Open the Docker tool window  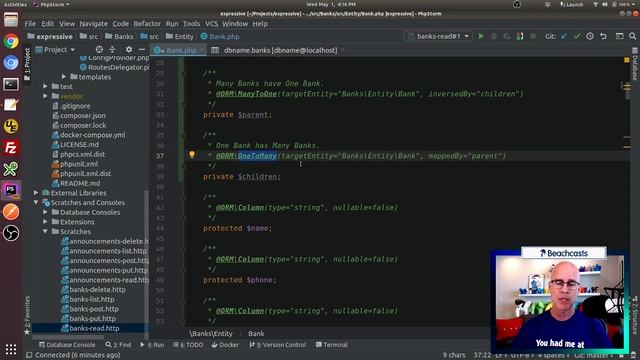[x=225, y=345]
